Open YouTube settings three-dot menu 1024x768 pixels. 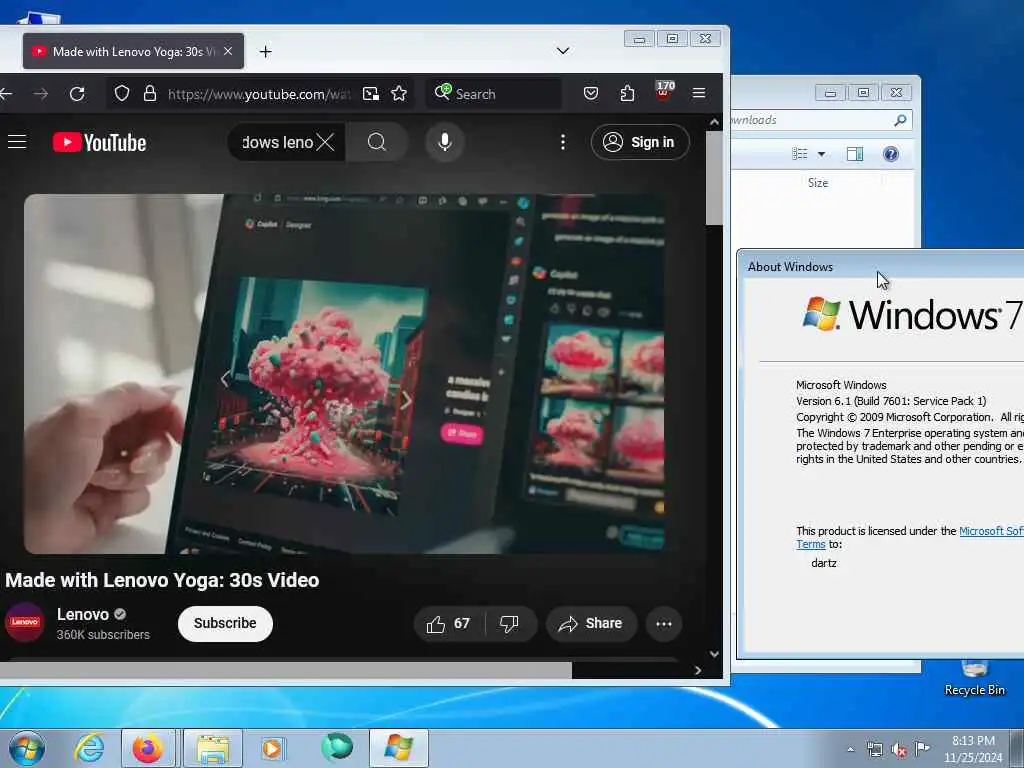563,142
